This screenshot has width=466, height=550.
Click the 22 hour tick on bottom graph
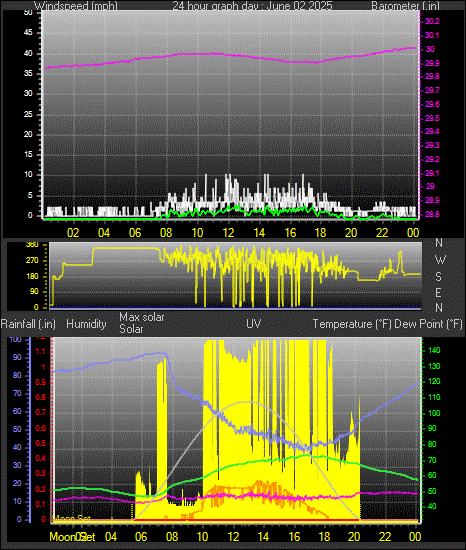pos(385,537)
